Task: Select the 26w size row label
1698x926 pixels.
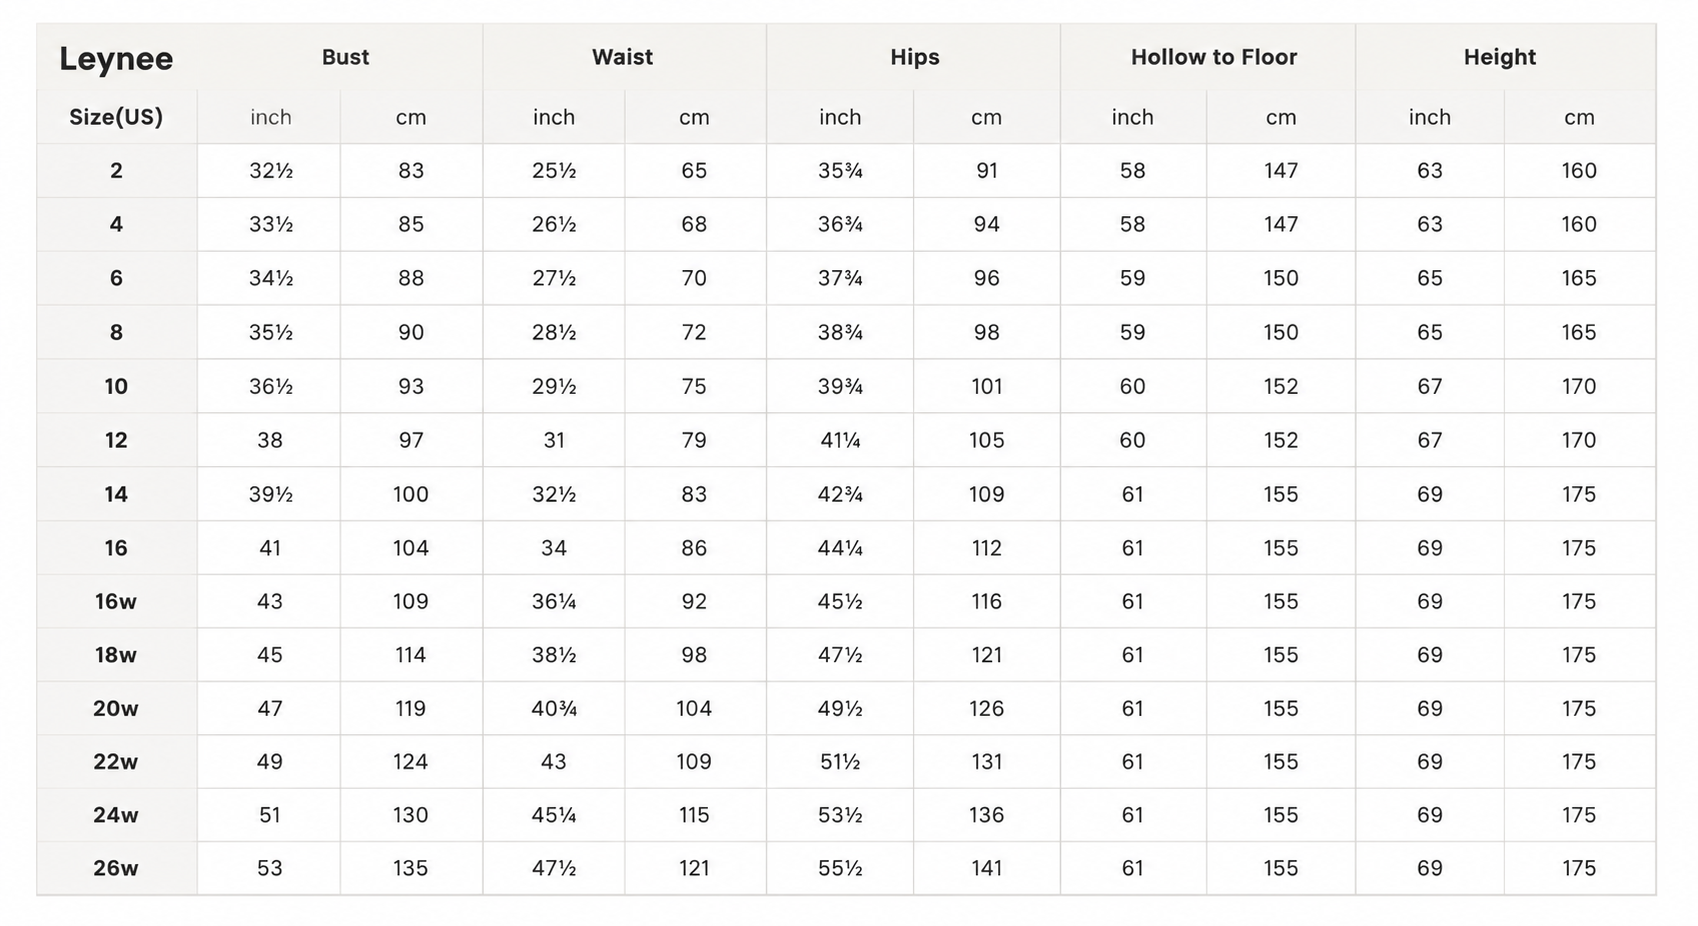Action: 116,868
